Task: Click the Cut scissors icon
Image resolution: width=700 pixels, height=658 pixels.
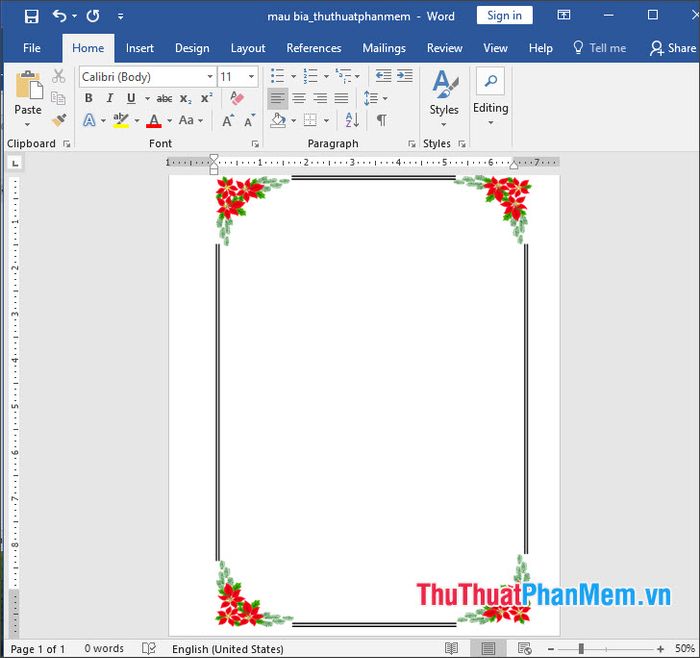Action: [58, 76]
